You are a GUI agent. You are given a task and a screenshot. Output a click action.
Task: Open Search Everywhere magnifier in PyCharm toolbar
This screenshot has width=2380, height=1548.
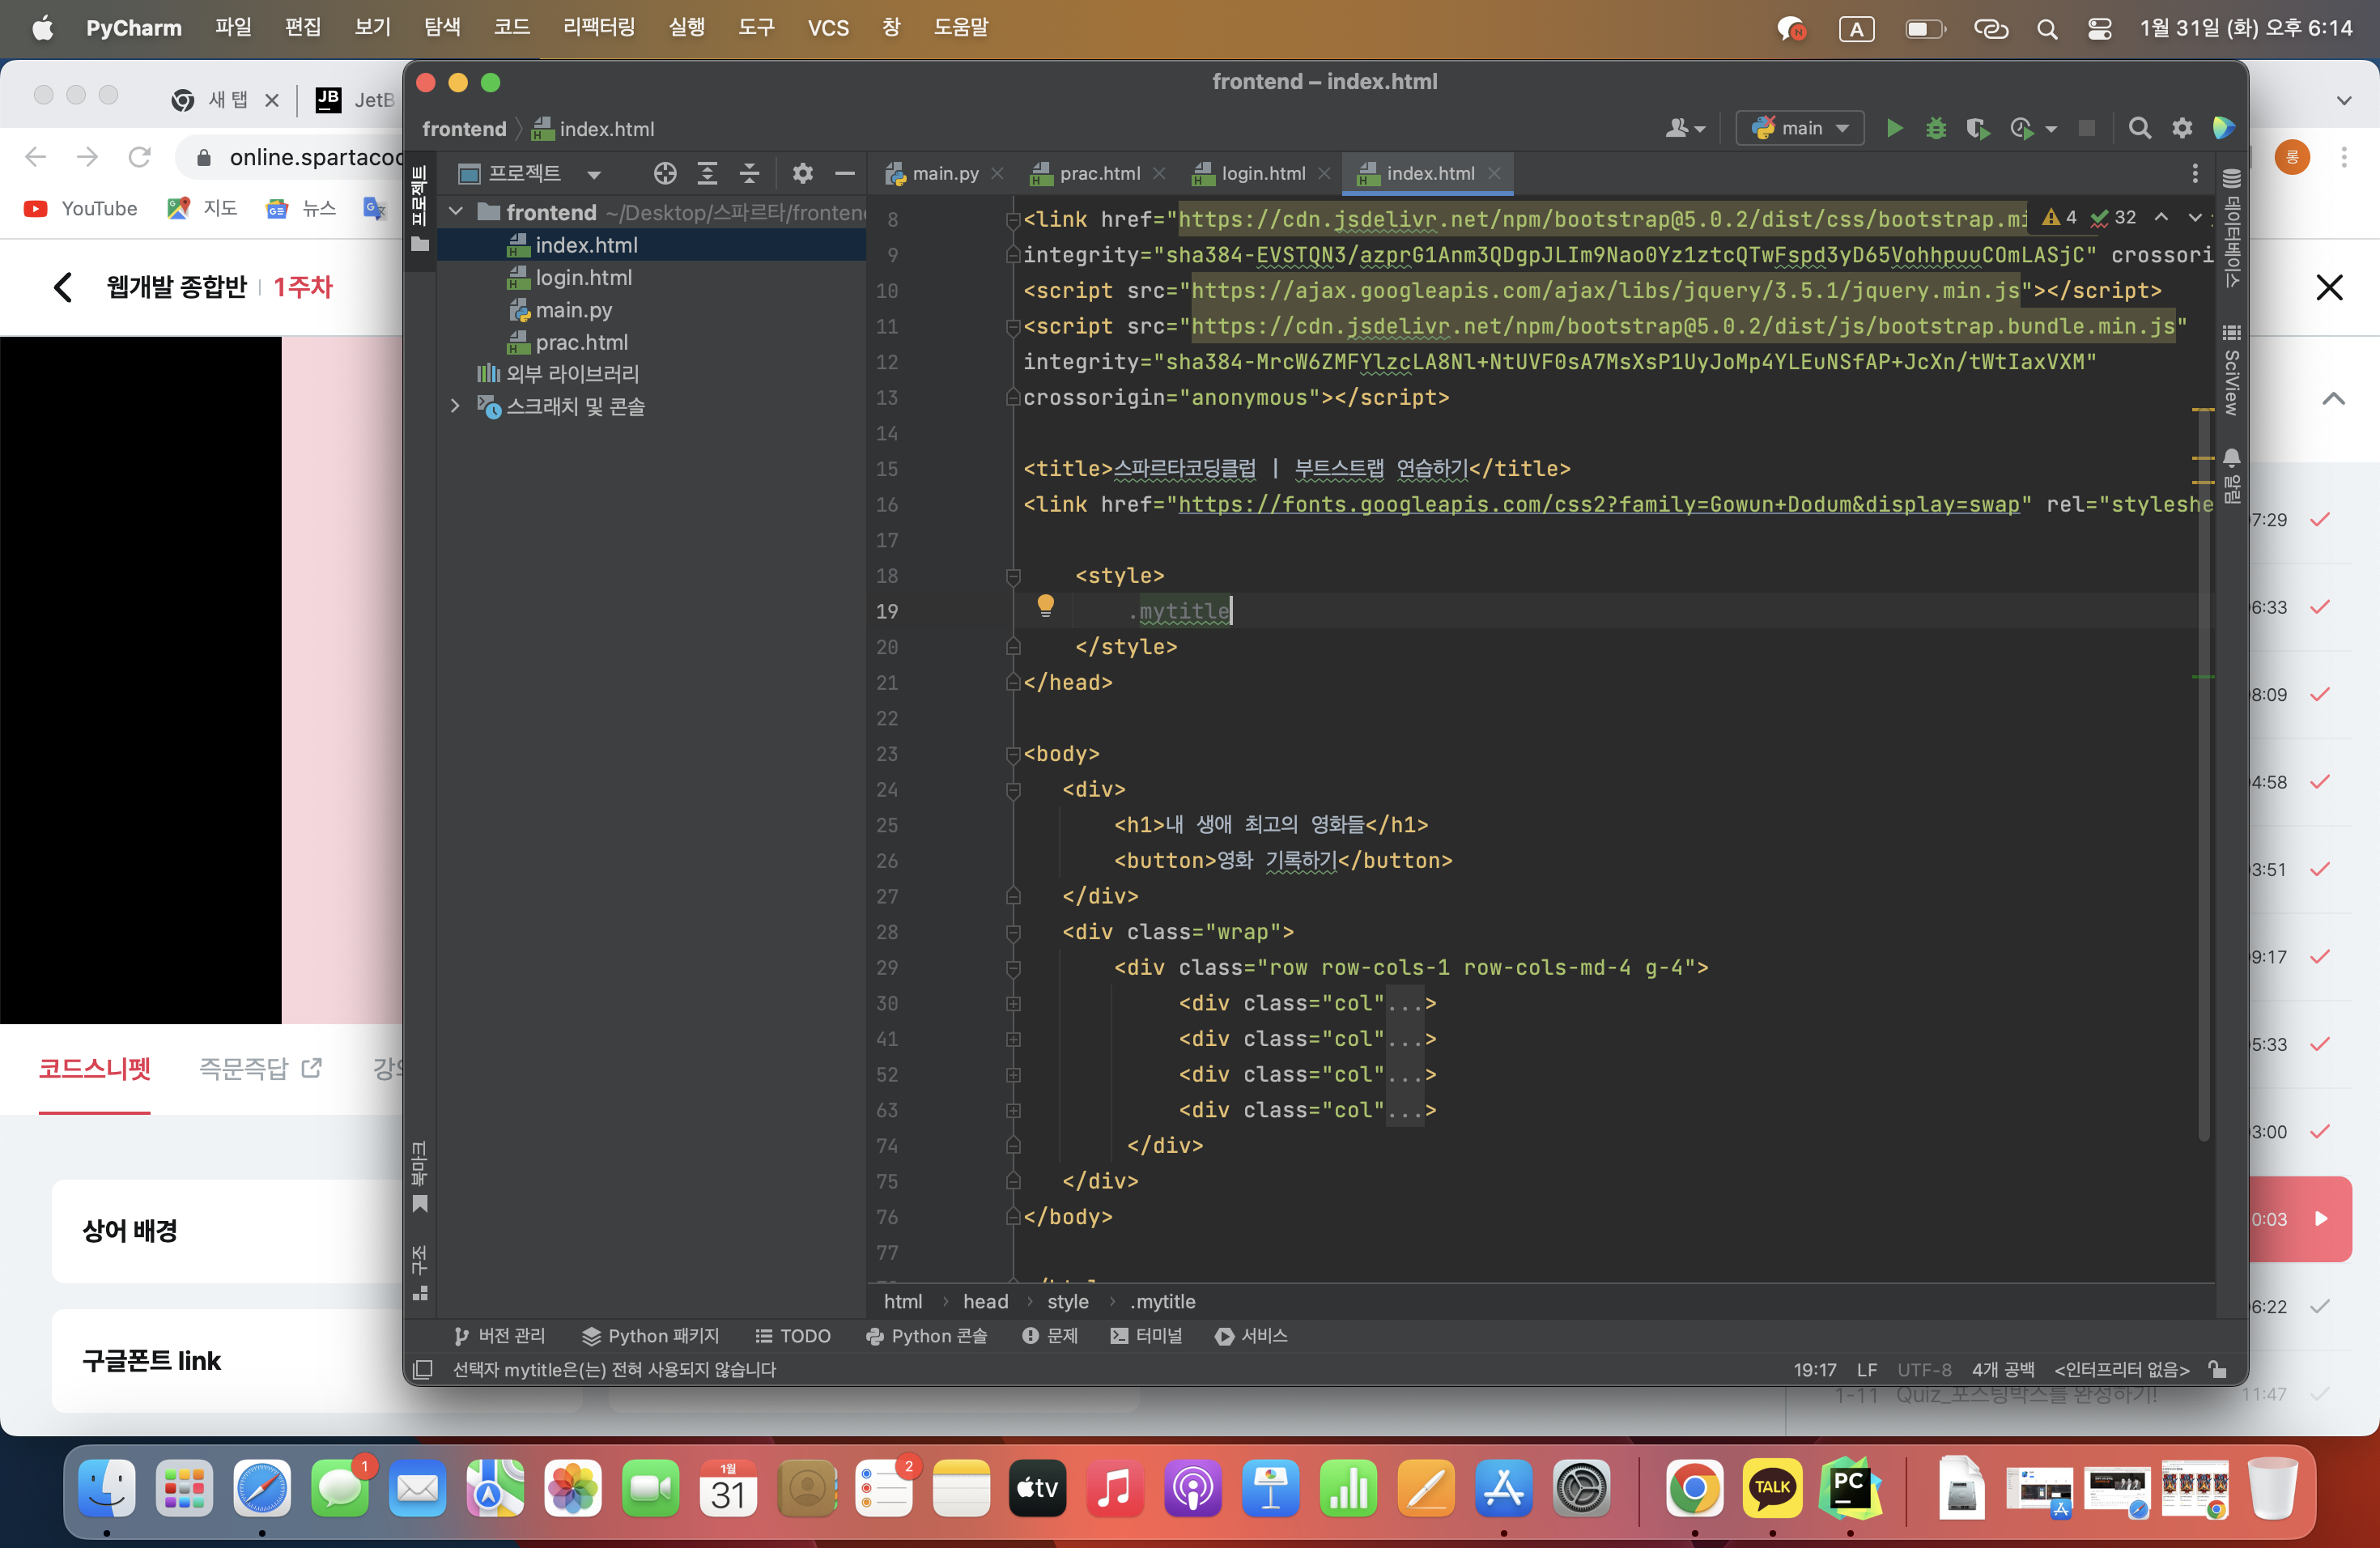tap(2140, 128)
